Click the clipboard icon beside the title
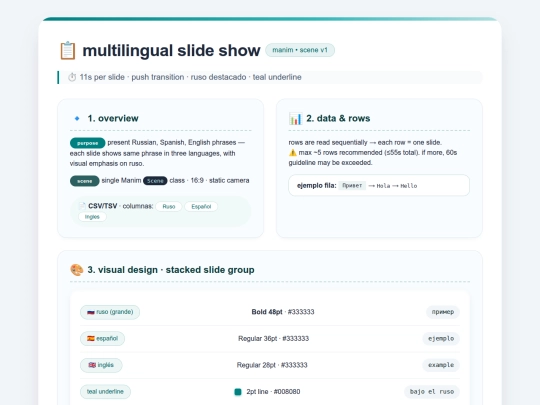The width and height of the screenshot is (540, 405). (68, 51)
